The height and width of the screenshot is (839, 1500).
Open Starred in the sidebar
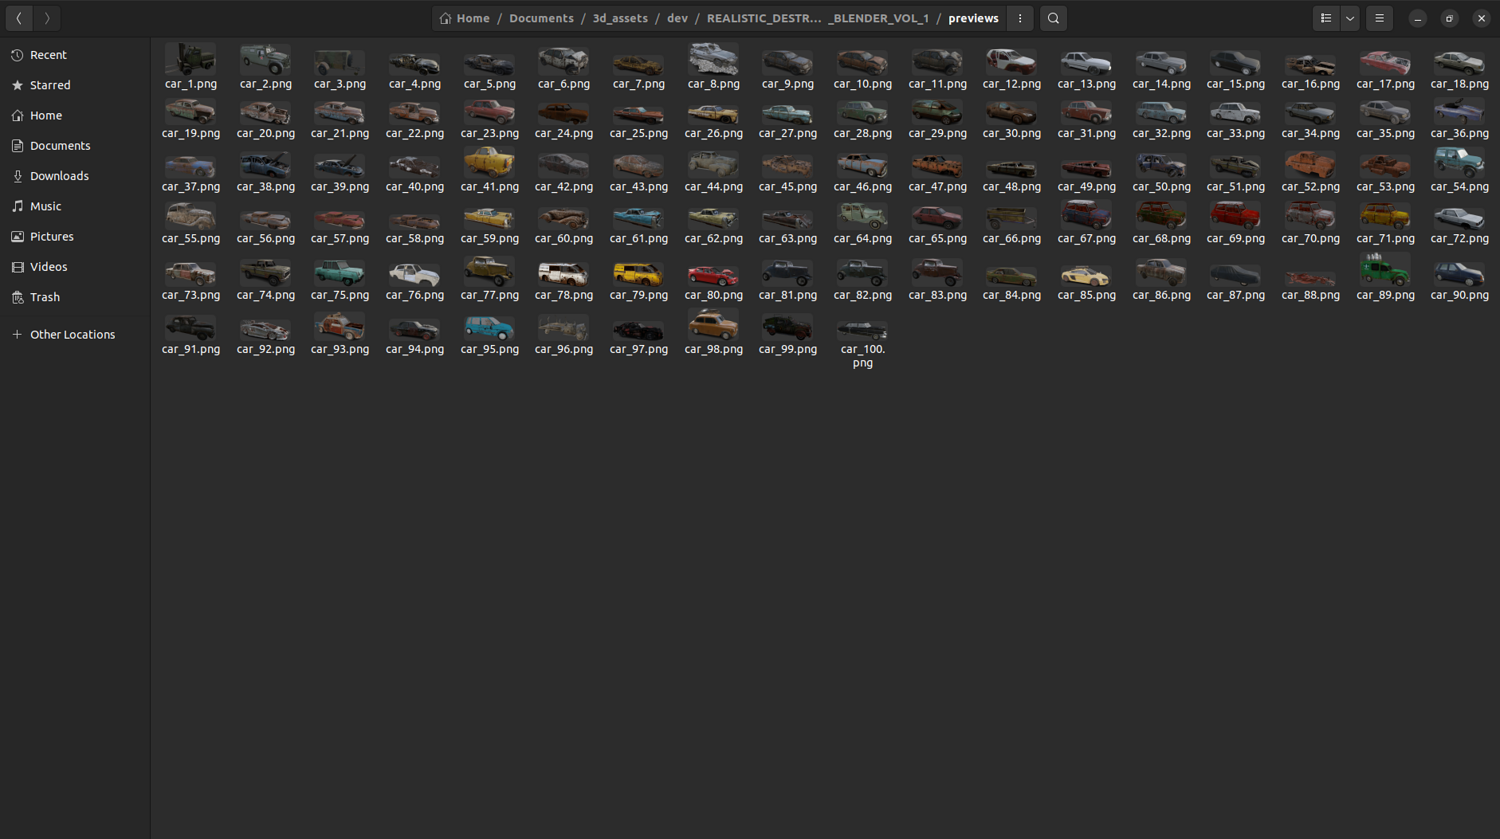[75, 85]
